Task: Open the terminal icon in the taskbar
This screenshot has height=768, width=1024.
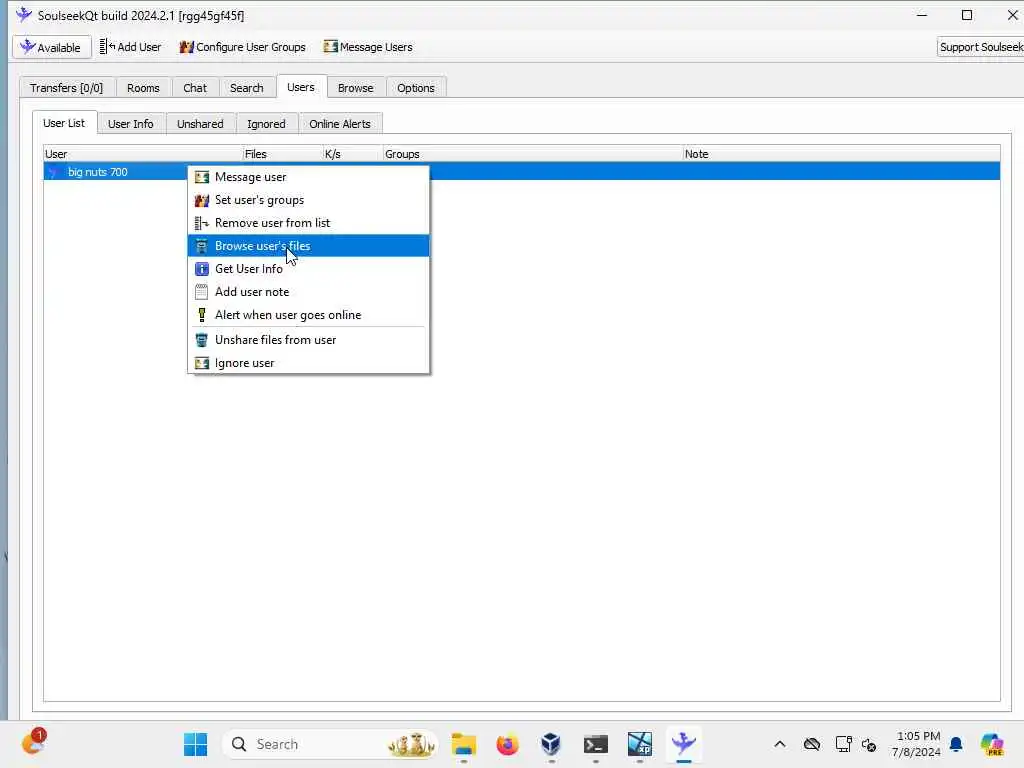Action: pos(596,744)
